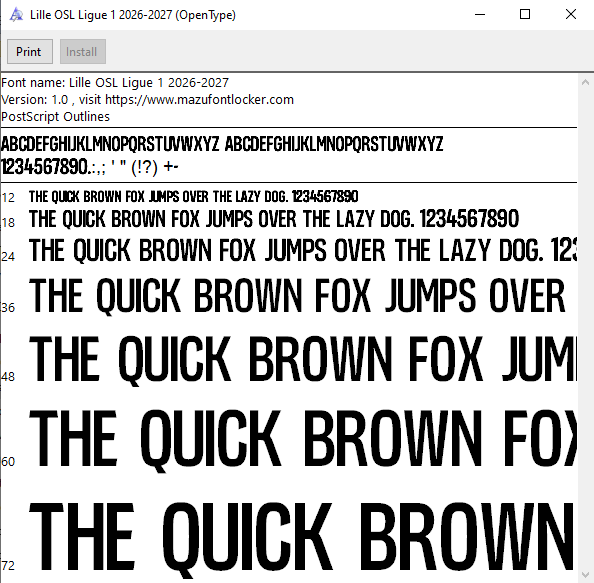Click the greyed-out Install button
The width and height of the screenshot is (594, 583).
coord(83,52)
